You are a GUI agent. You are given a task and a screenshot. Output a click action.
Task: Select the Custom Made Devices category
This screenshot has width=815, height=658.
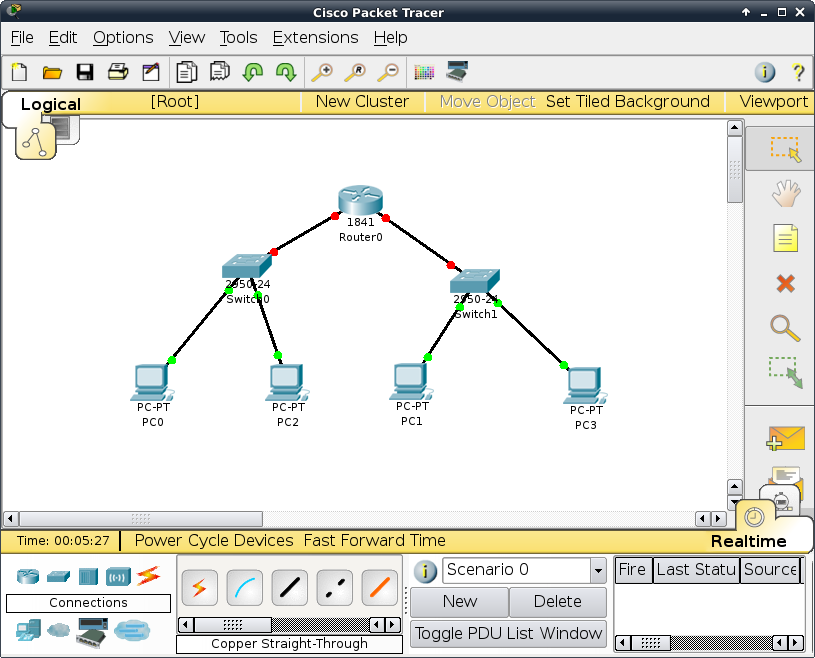pos(92,632)
